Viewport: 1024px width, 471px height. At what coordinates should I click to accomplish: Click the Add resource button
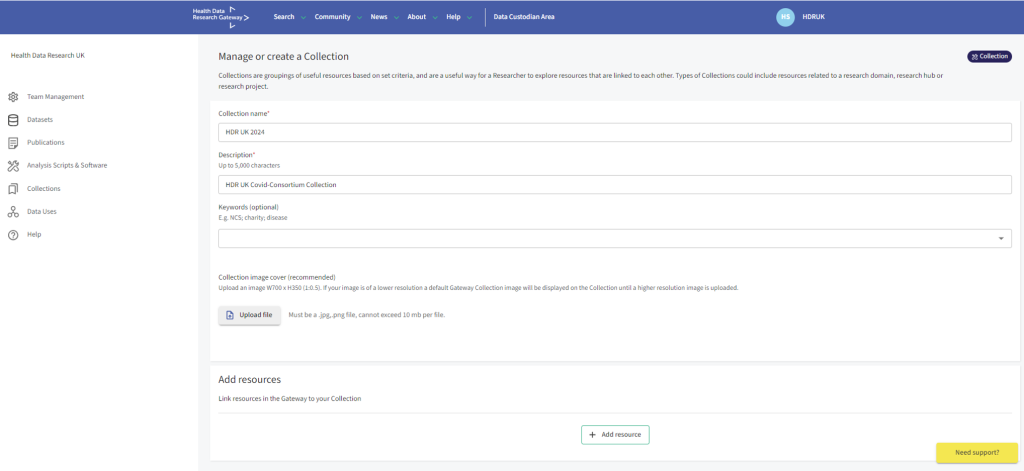click(615, 434)
